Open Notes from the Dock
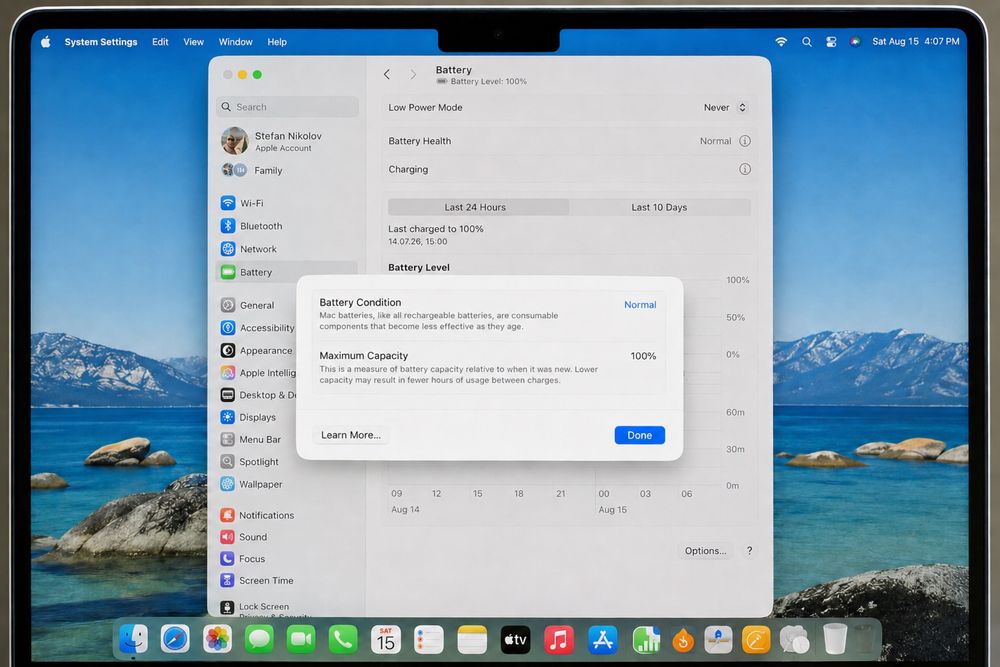1000x667 pixels. pyautogui.click(x=472, y=638)
